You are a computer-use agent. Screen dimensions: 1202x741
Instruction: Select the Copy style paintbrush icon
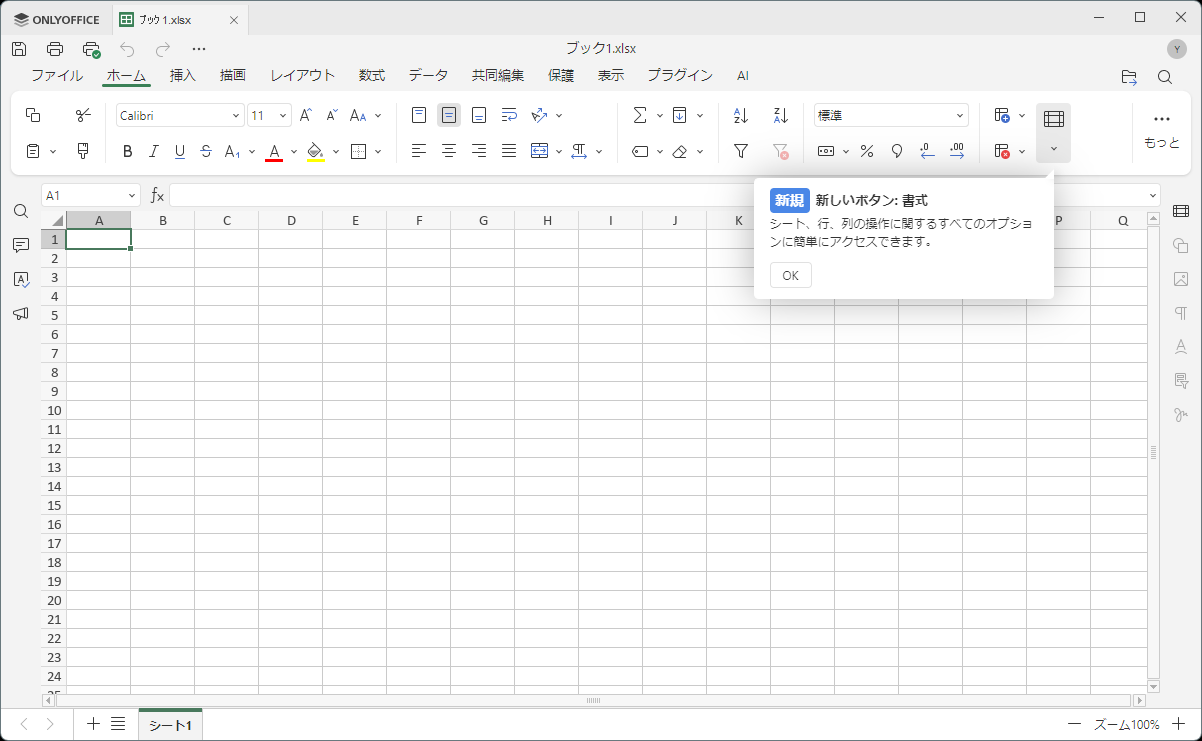click(x=83, y=151)
